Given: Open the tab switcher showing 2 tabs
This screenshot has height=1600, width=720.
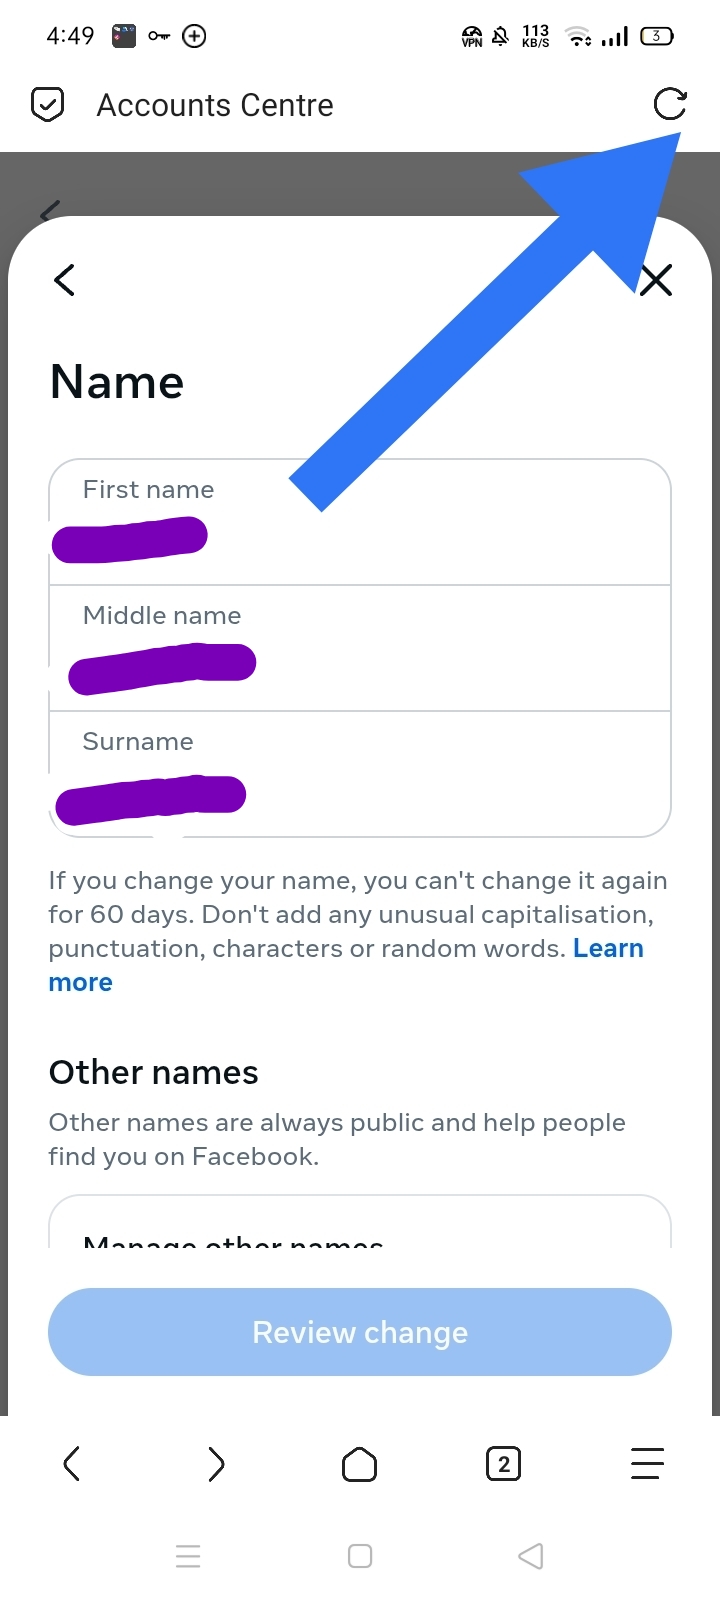Looking at the screenshot, I should [x=503, y=1465].
